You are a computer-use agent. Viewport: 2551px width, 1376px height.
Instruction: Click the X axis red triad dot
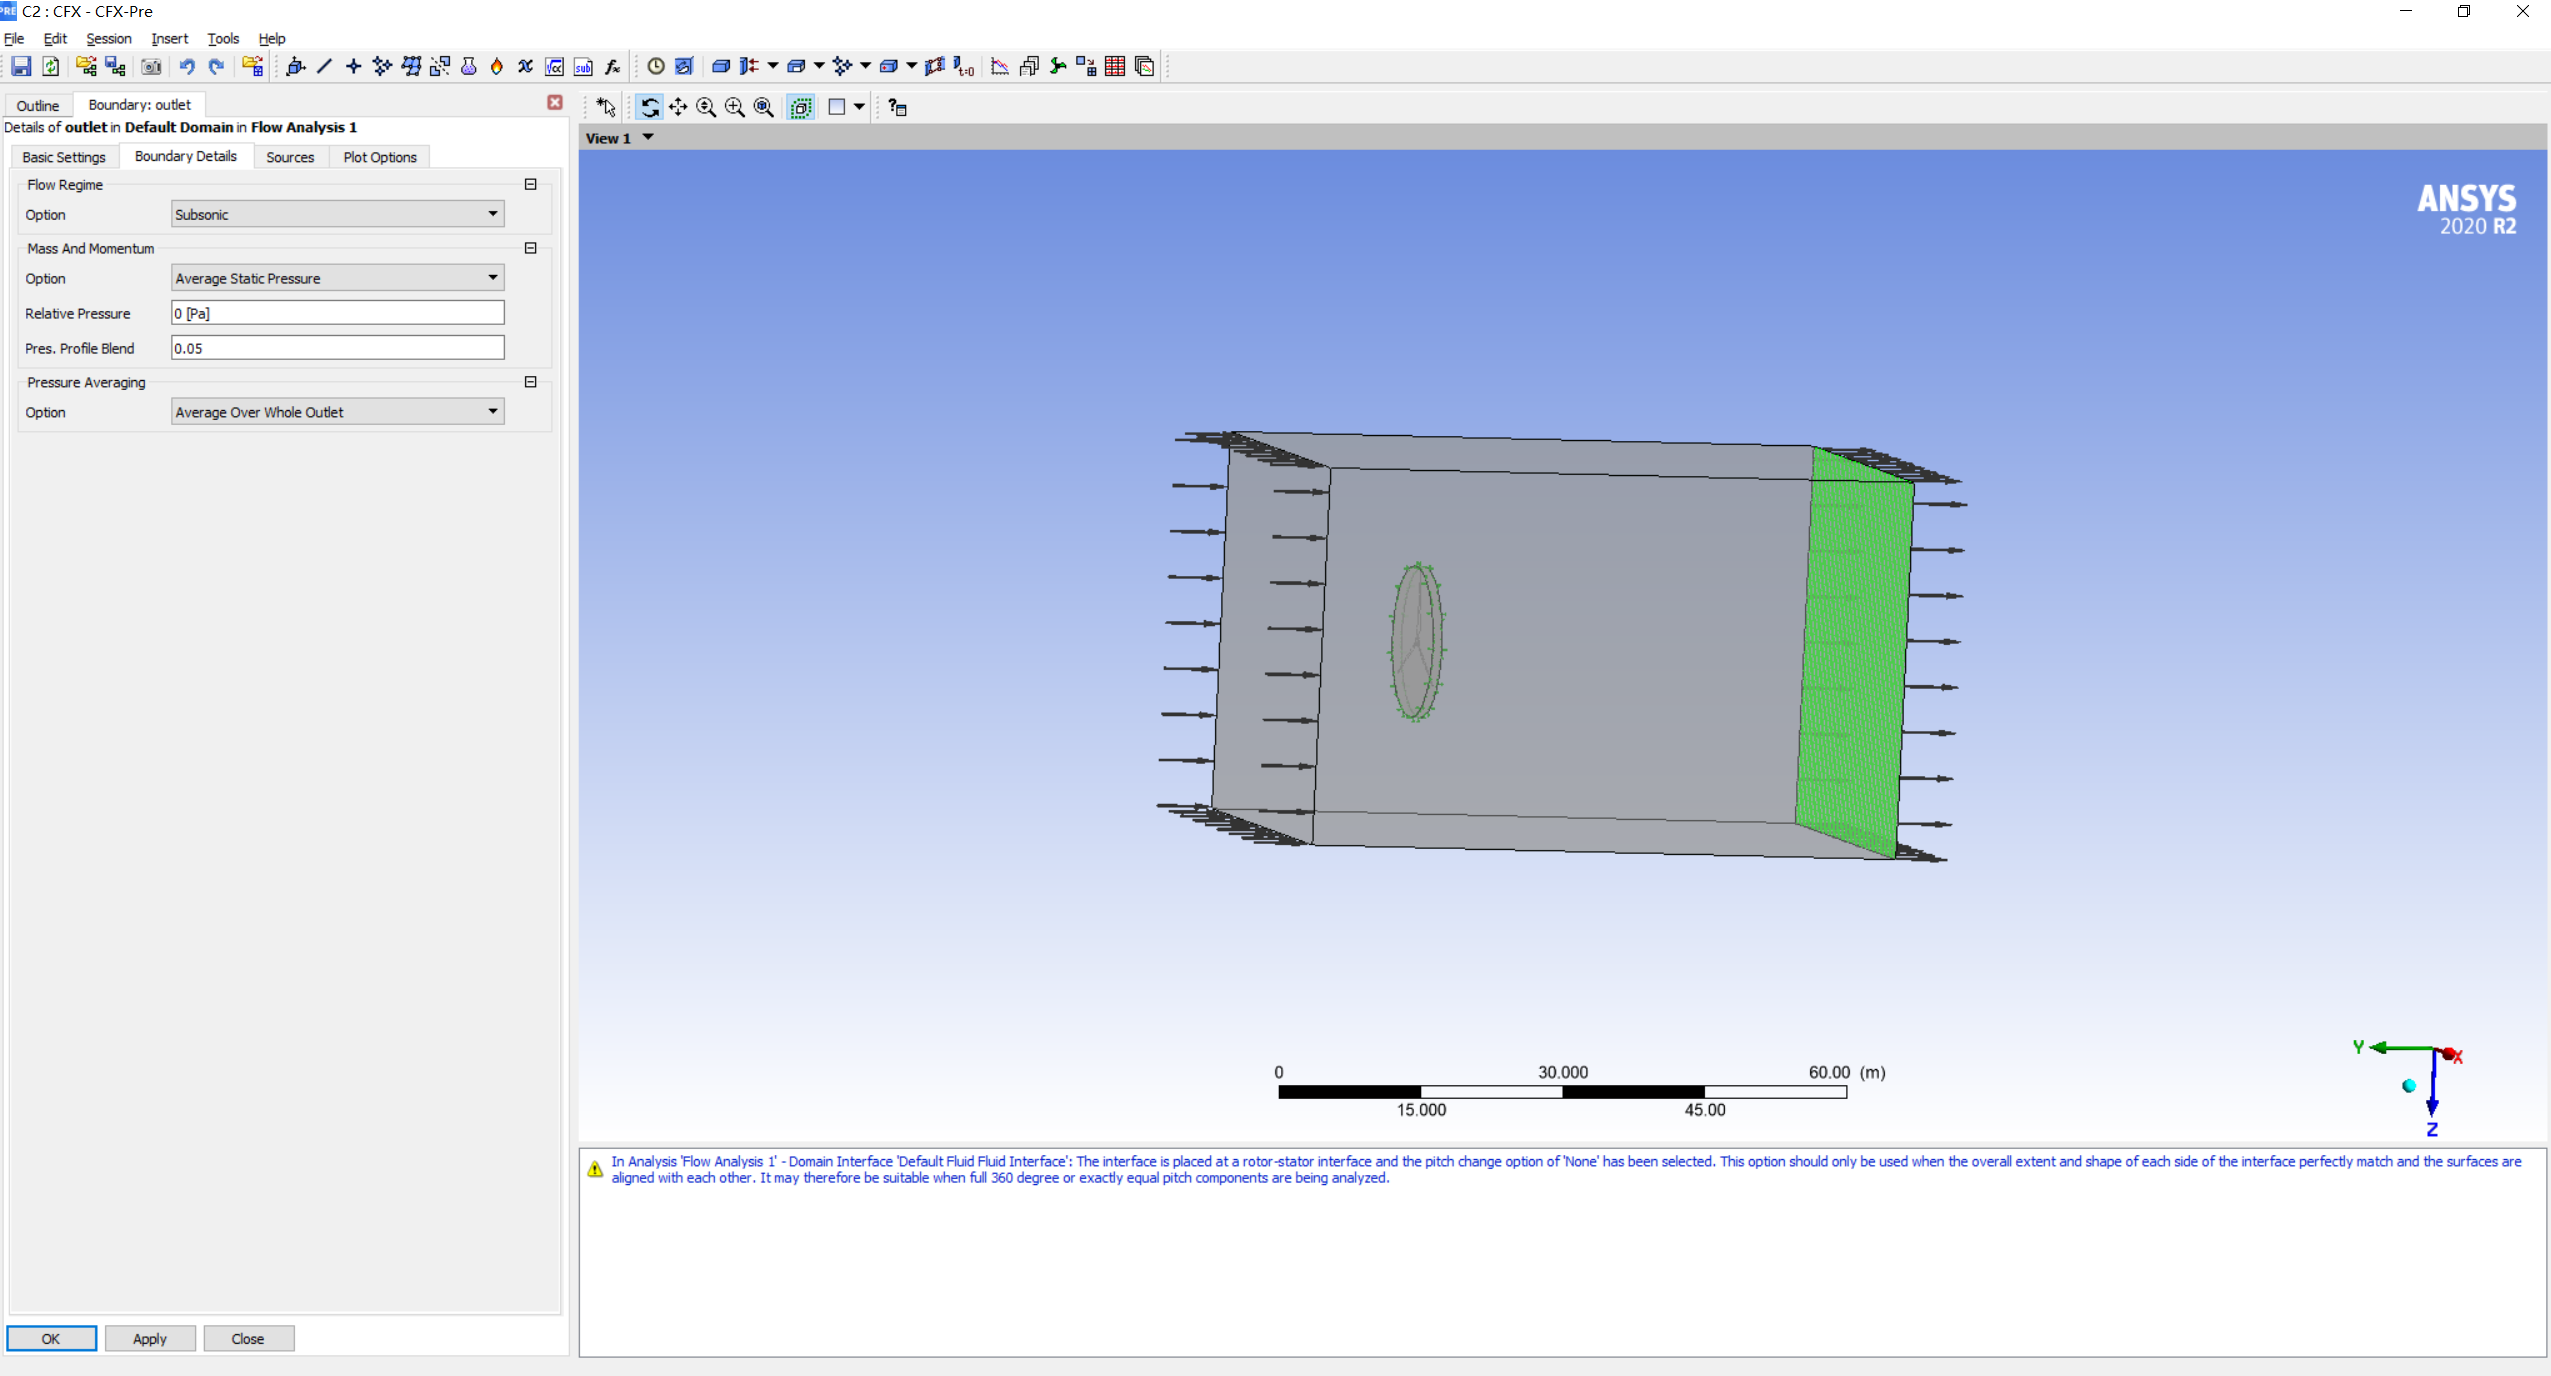2449,1054
